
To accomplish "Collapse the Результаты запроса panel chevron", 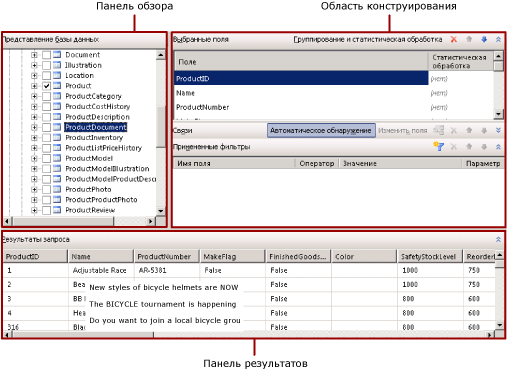I will [x=498, y=239].
